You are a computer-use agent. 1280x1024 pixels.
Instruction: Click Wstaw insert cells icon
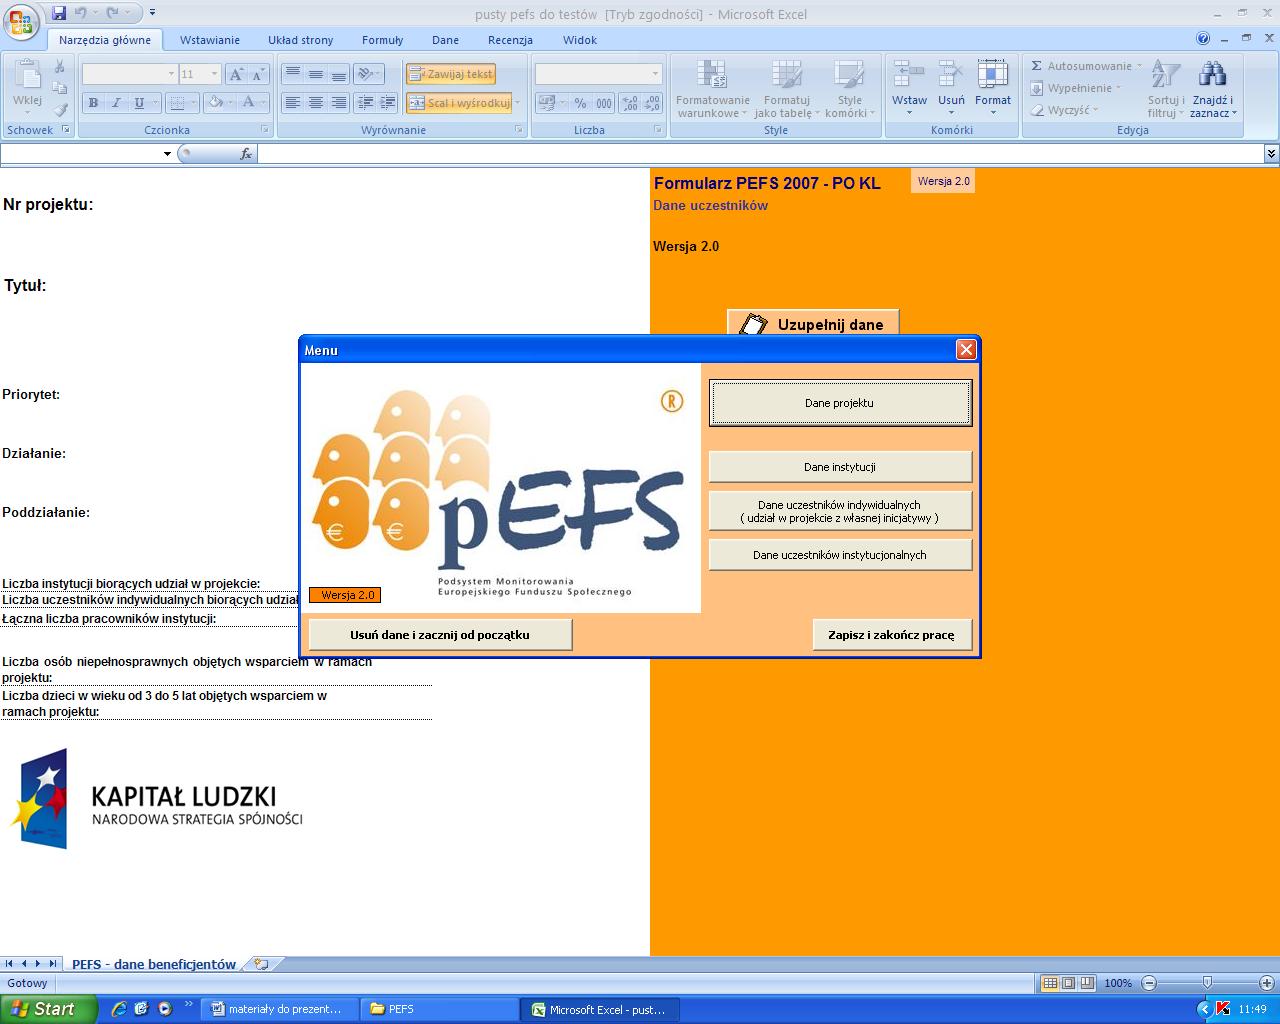click(909, 74)
